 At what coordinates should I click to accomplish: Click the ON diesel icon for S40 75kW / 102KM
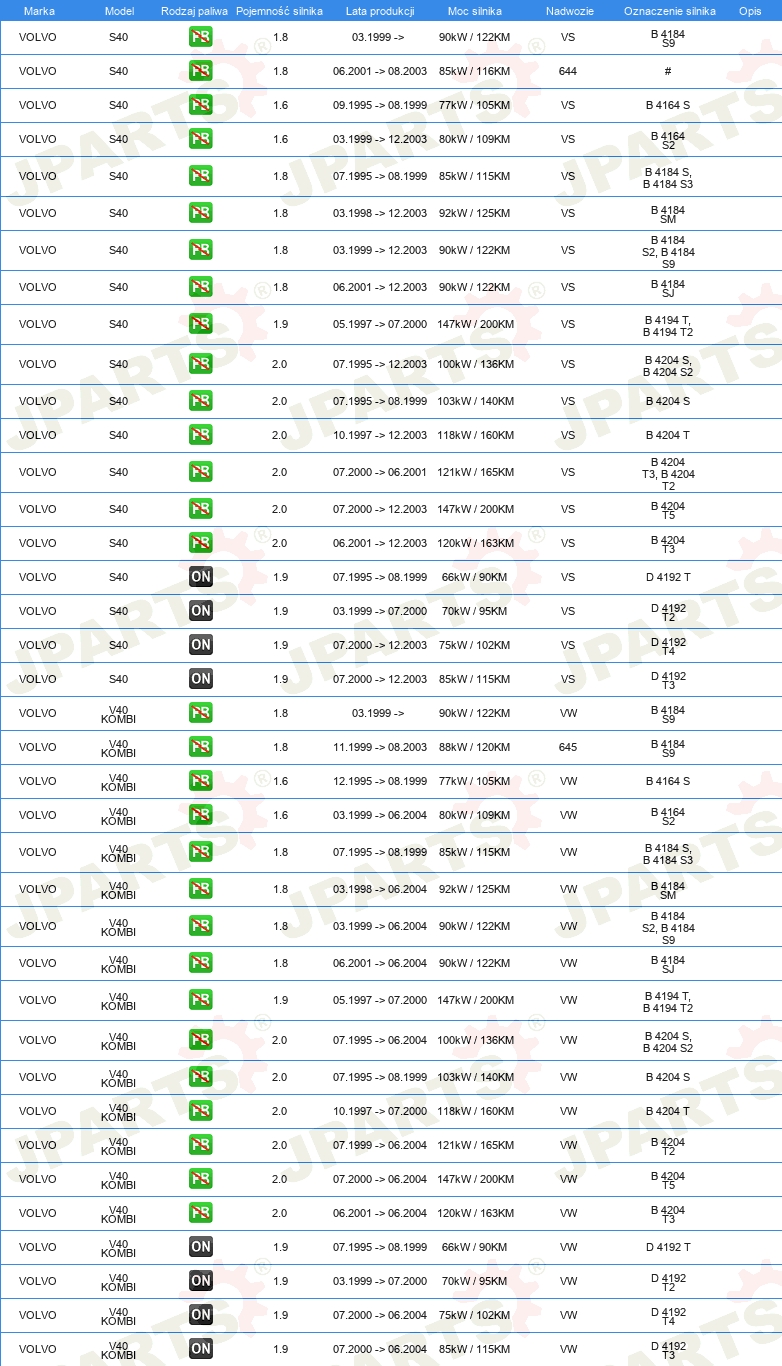[200, 645]
